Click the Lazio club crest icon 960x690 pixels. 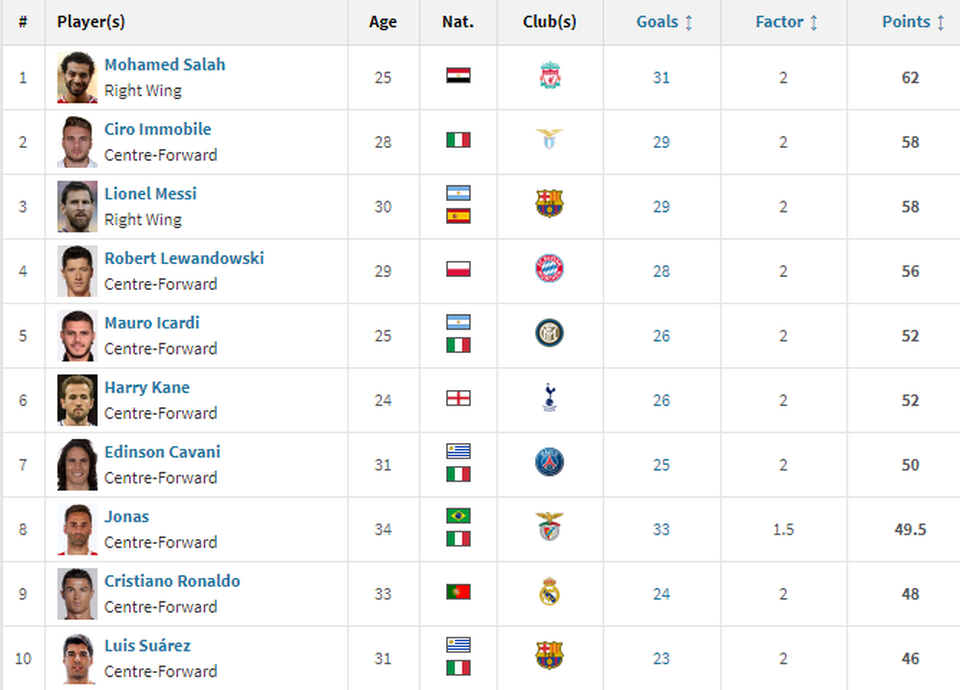coord(549,141)
